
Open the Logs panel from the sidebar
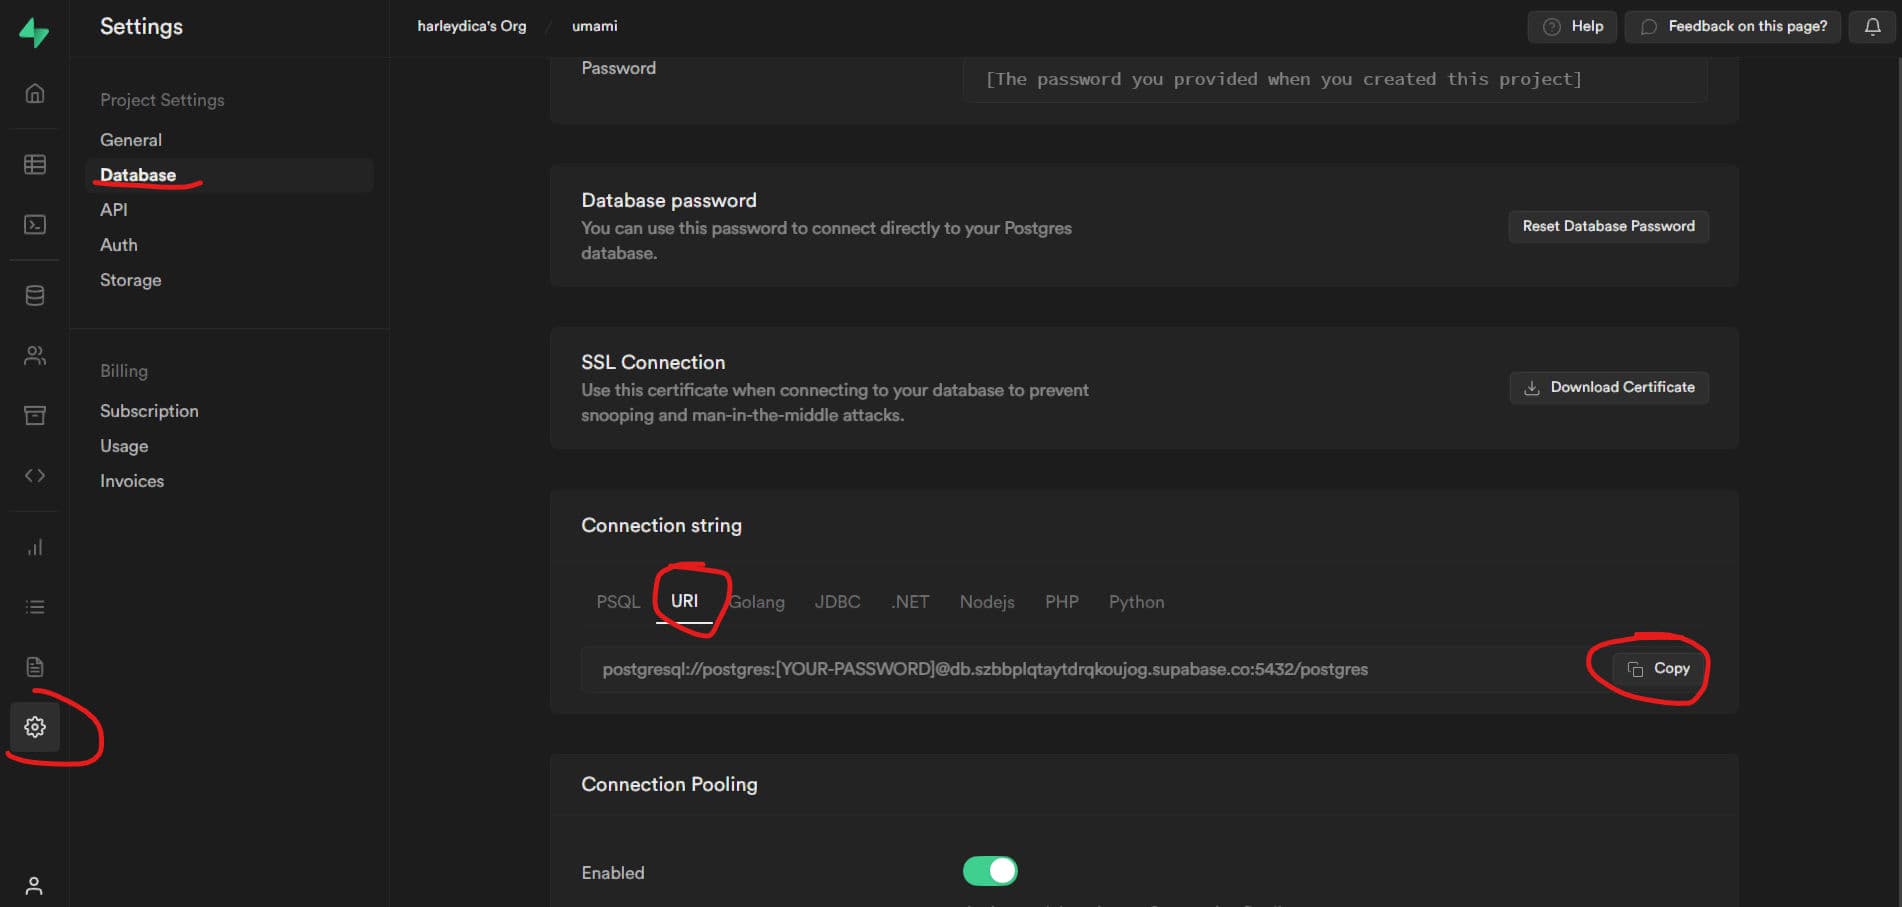(34, 607)
